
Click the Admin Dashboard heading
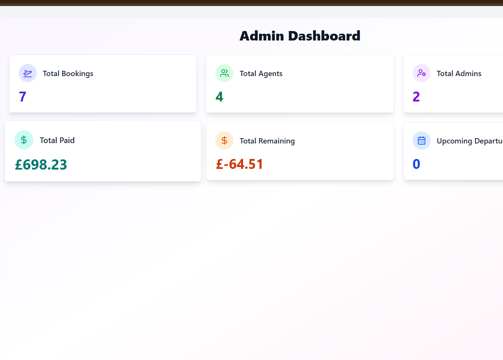(300, 36)
